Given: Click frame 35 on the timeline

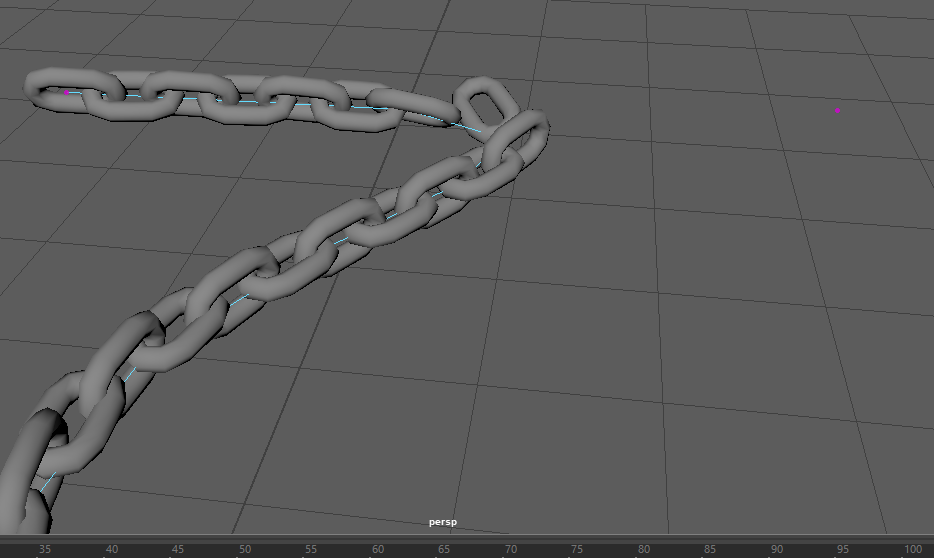Looking at the screenshot, I should (x=45, y=549).
